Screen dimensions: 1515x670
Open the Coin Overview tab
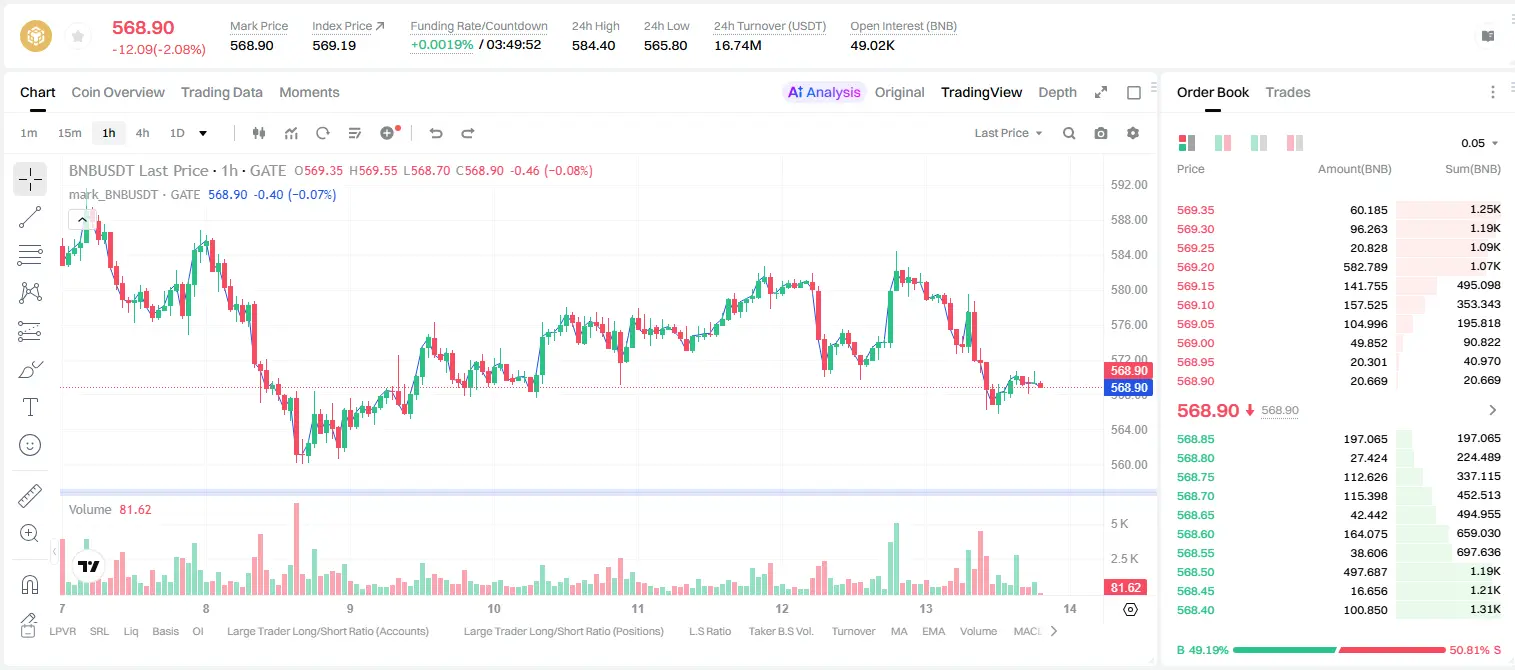[x=118, y=92]
